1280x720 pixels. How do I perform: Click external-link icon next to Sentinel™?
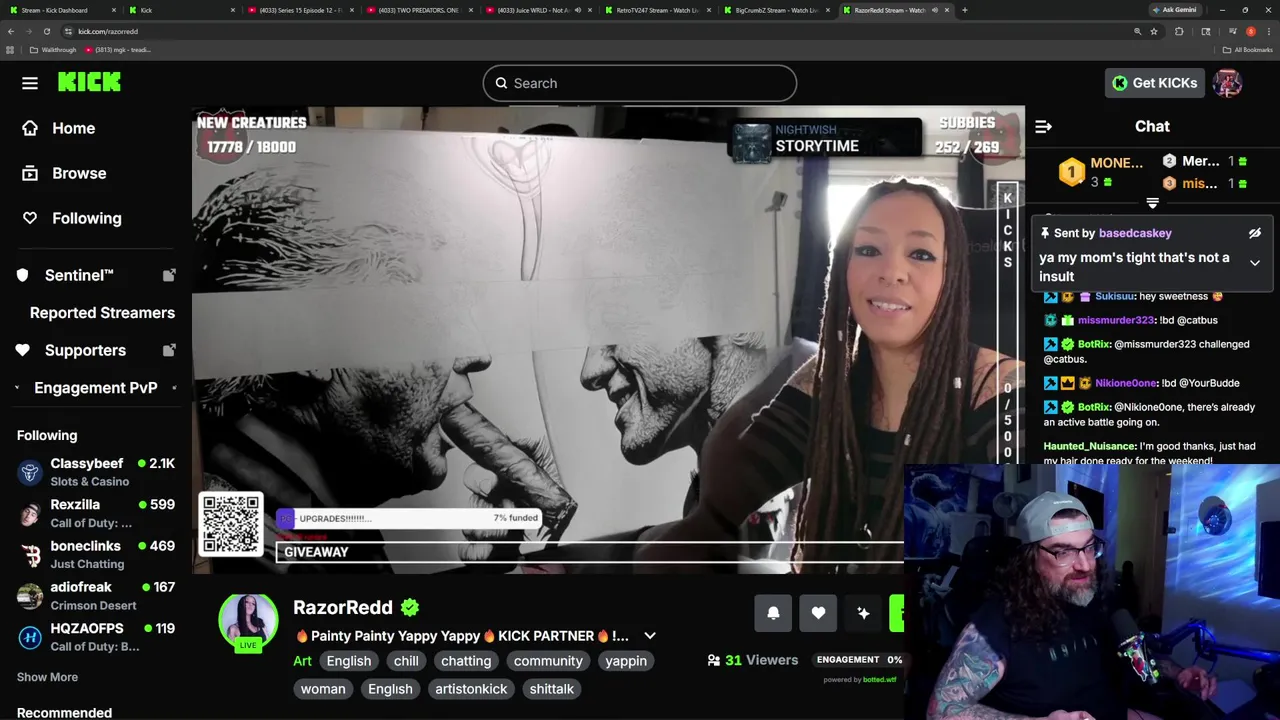(169, 275)
